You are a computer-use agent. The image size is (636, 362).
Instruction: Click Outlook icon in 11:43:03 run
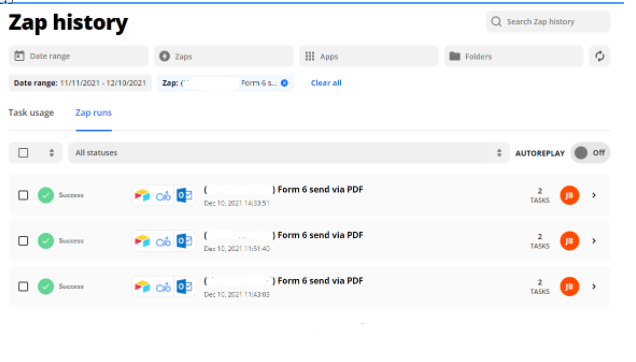pyautogui.click(x=184, y=287)
